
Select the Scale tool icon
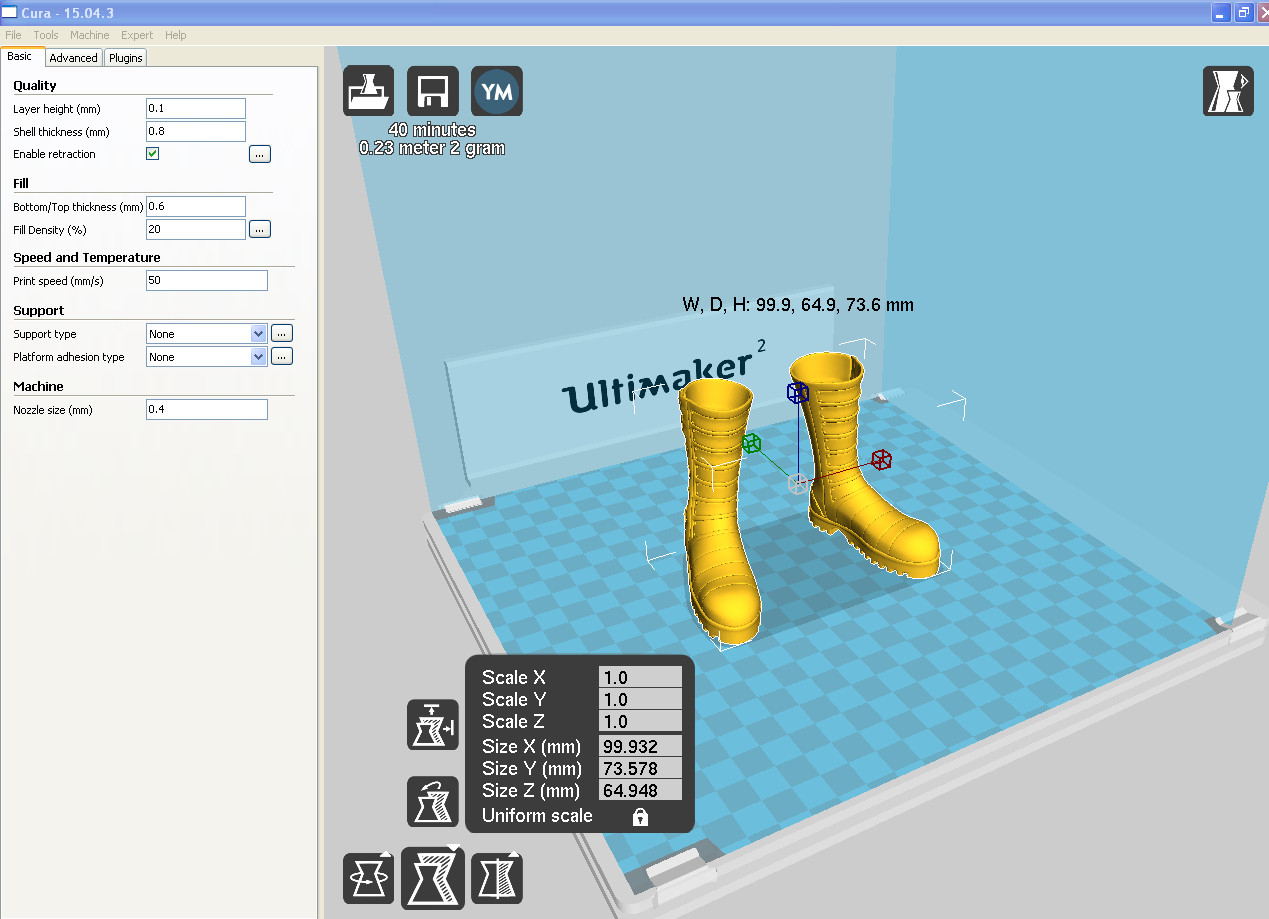433,877
